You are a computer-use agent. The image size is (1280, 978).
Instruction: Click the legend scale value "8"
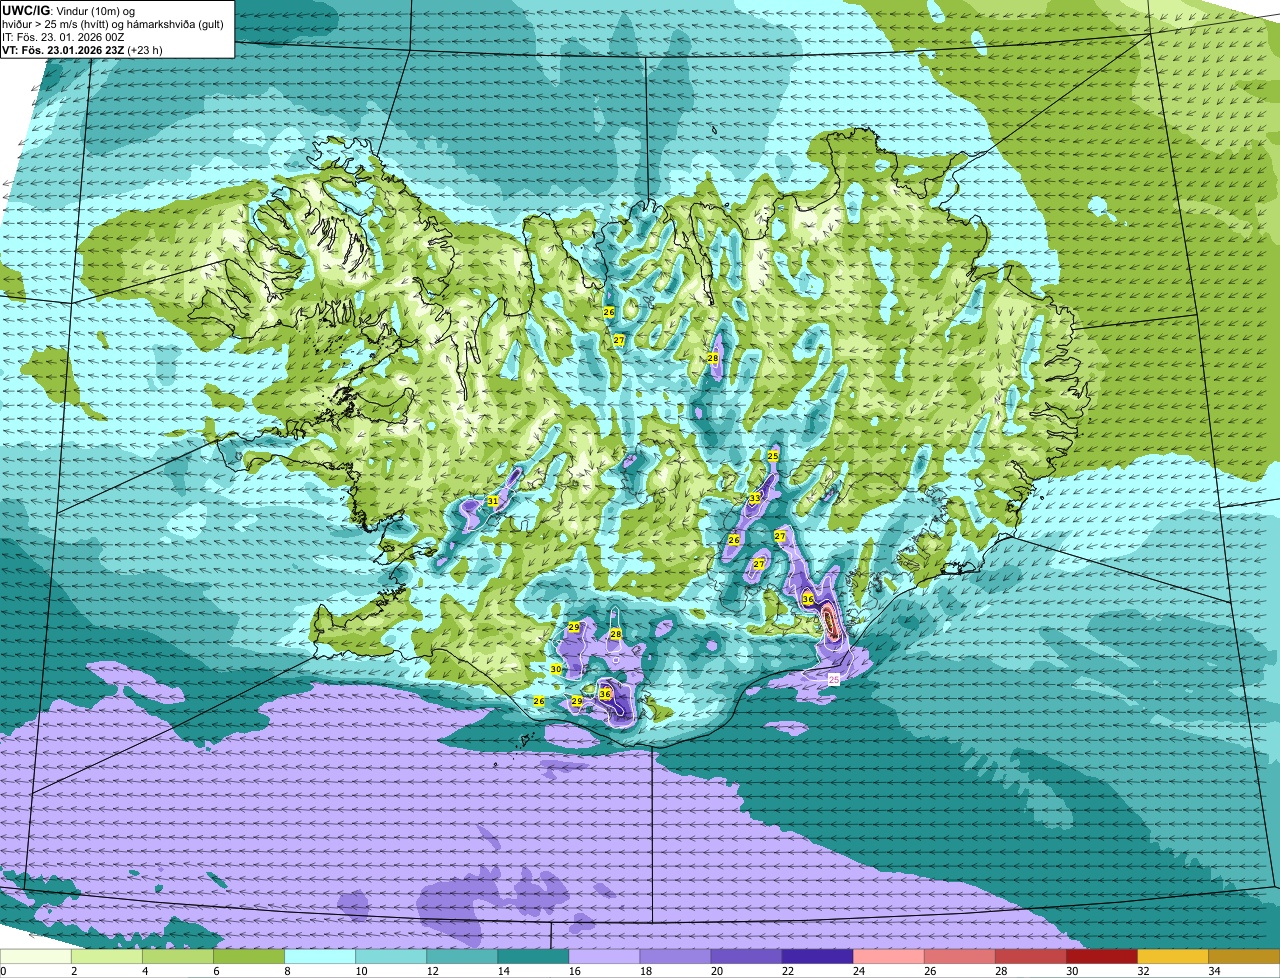pyautogui.click(x=285, y=971)
